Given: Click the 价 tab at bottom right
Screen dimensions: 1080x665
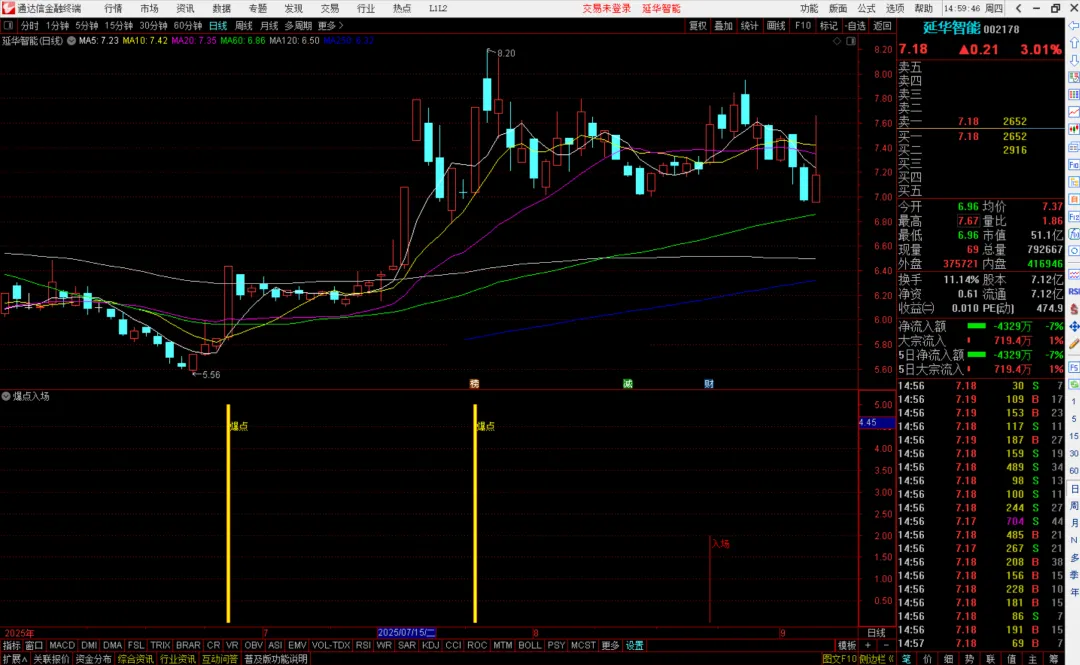Looking at the screenshot, I should tap(928, 659).
